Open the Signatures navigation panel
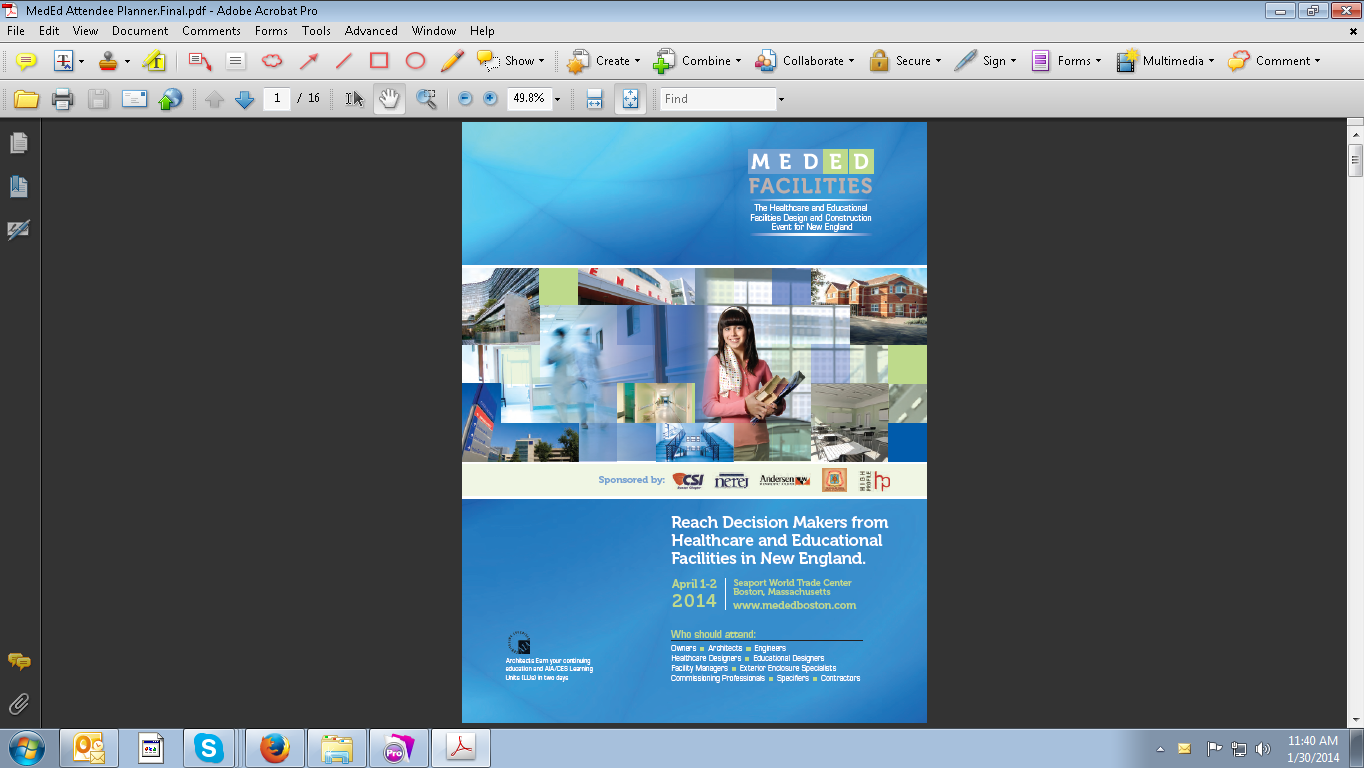 19,230
